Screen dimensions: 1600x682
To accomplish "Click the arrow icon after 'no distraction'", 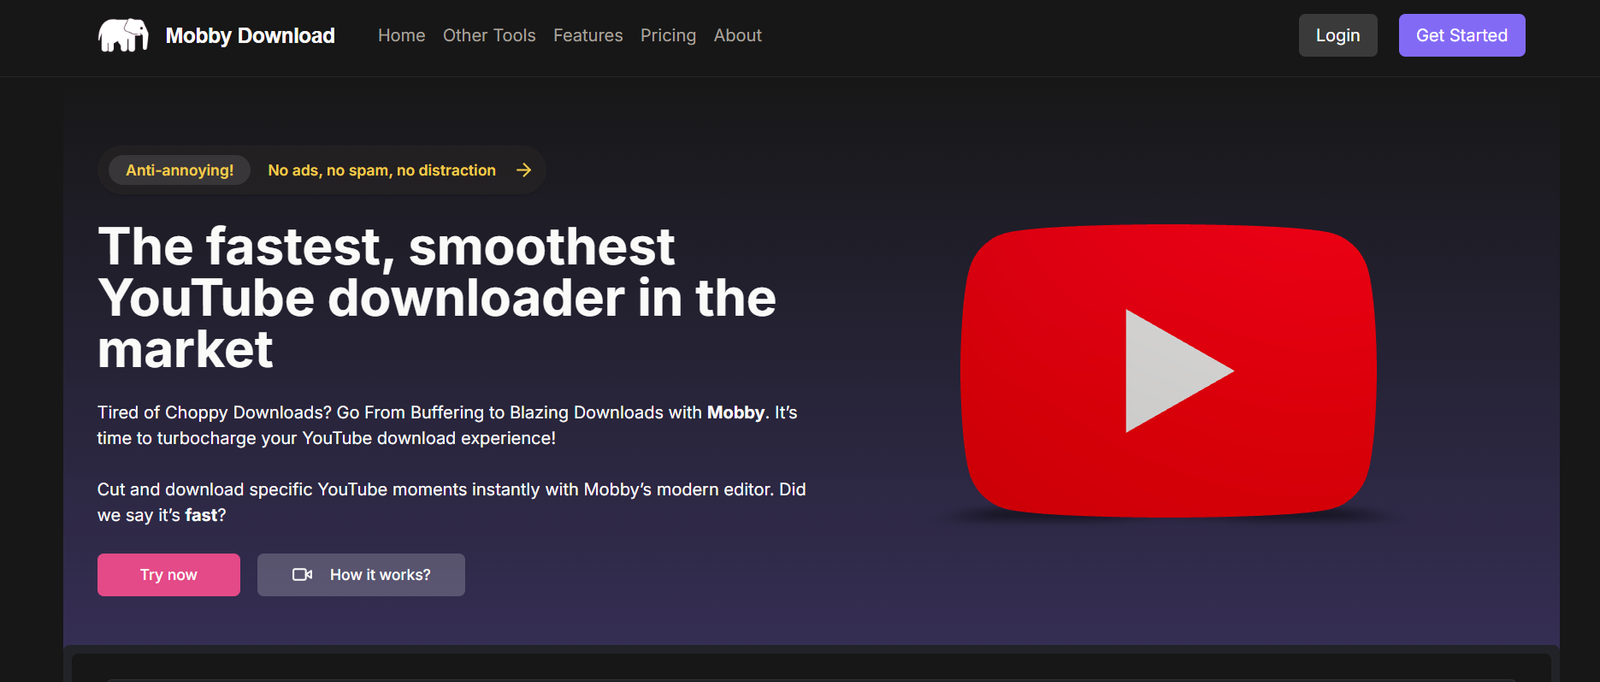I will (523, 170).
